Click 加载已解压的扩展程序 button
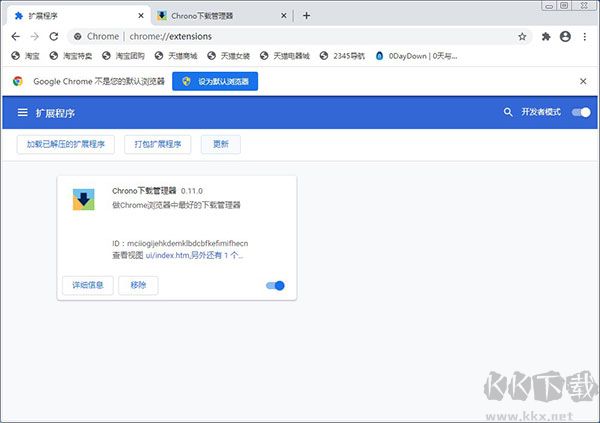 click(66, 145)
